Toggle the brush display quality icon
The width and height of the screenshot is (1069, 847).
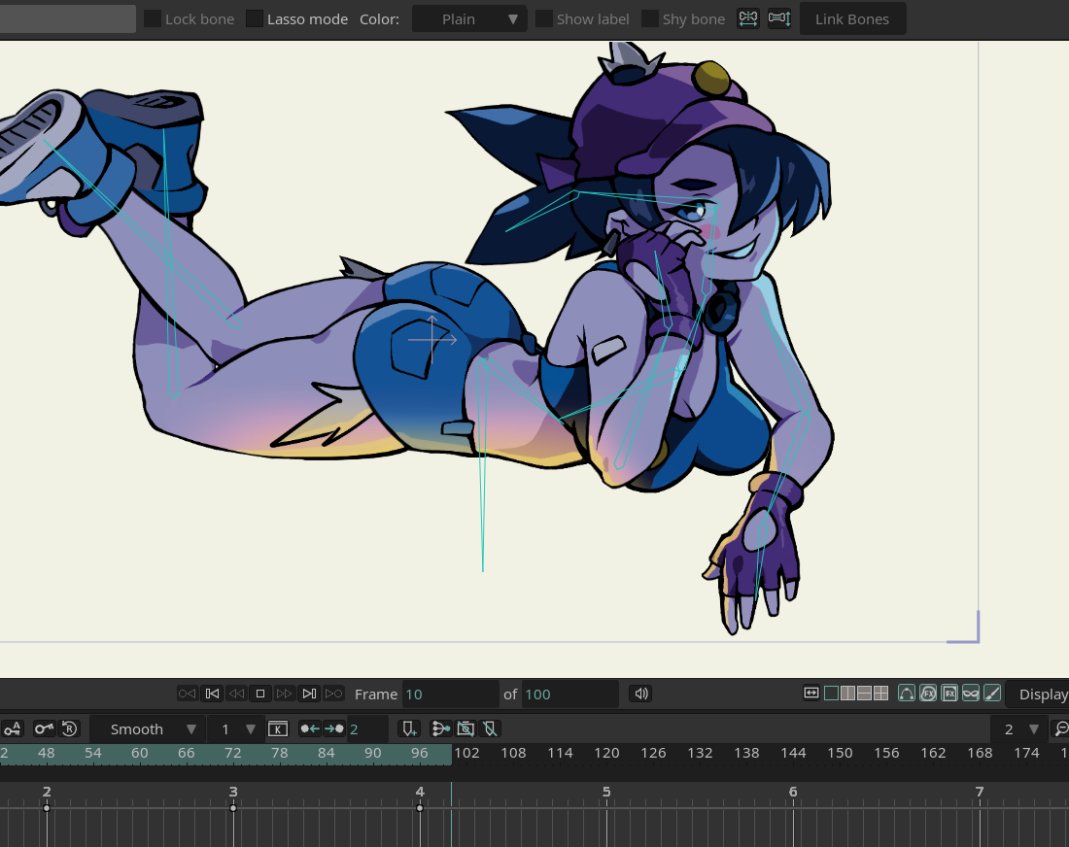(993, 694)
